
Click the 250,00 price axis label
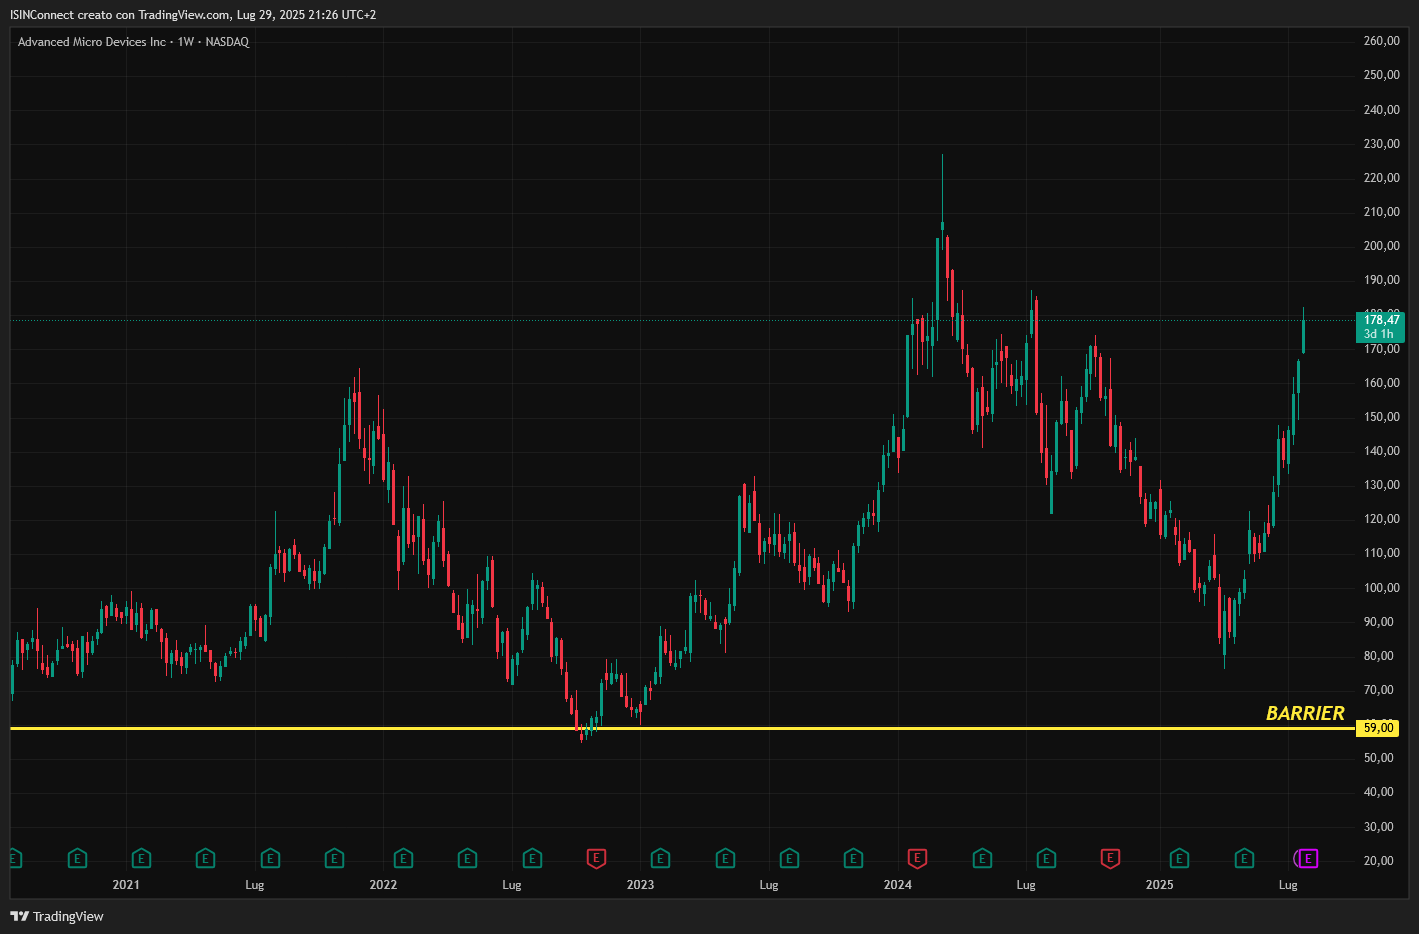pyautogui.click(x=1381, y=75)
